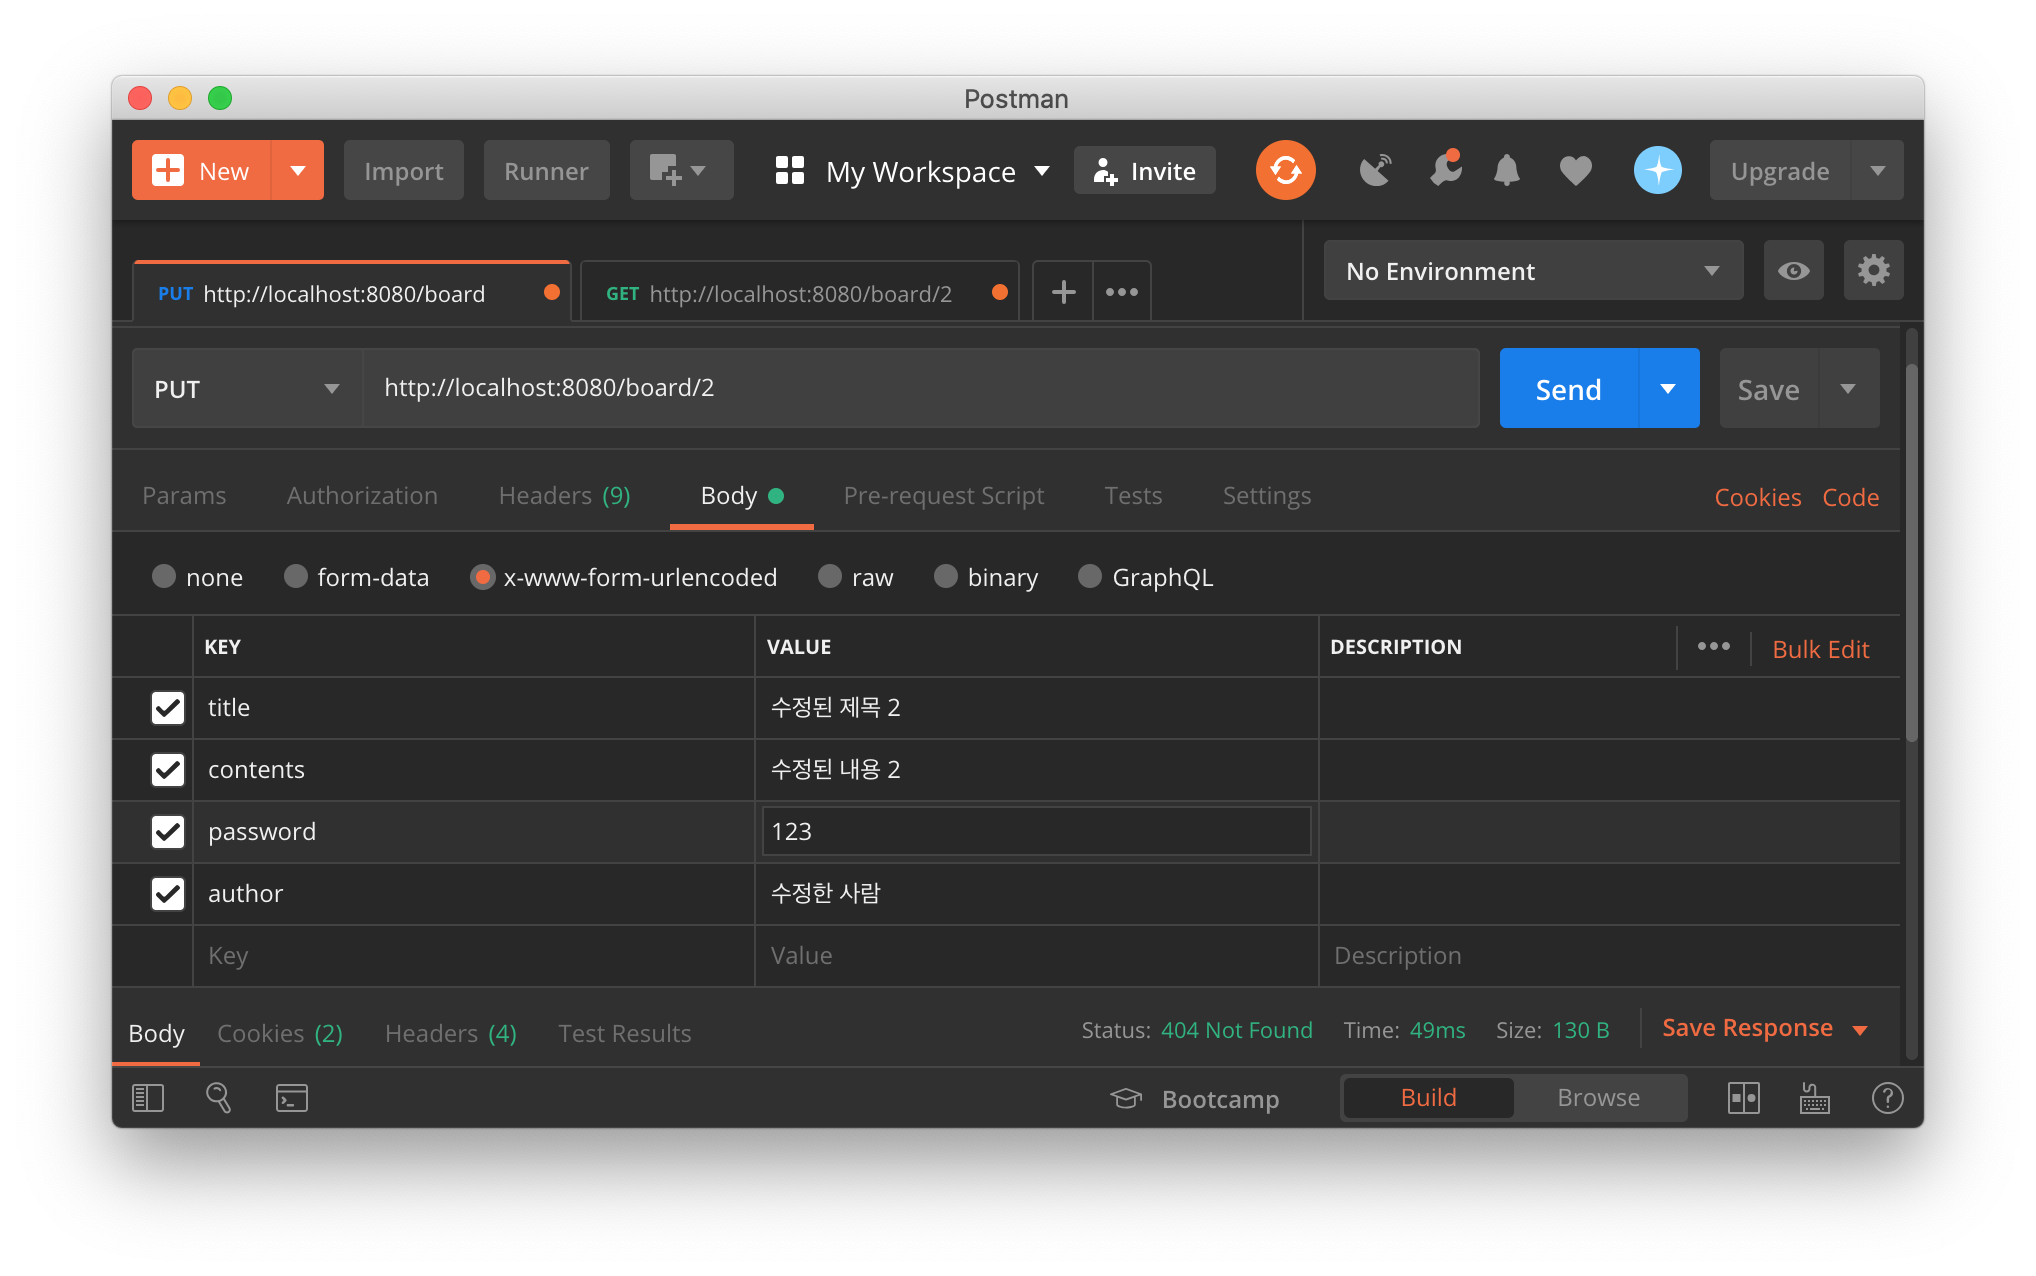2036x1276 pixels.
Task: Open the satellite capture requests icon
Action: click(1376, 171)
